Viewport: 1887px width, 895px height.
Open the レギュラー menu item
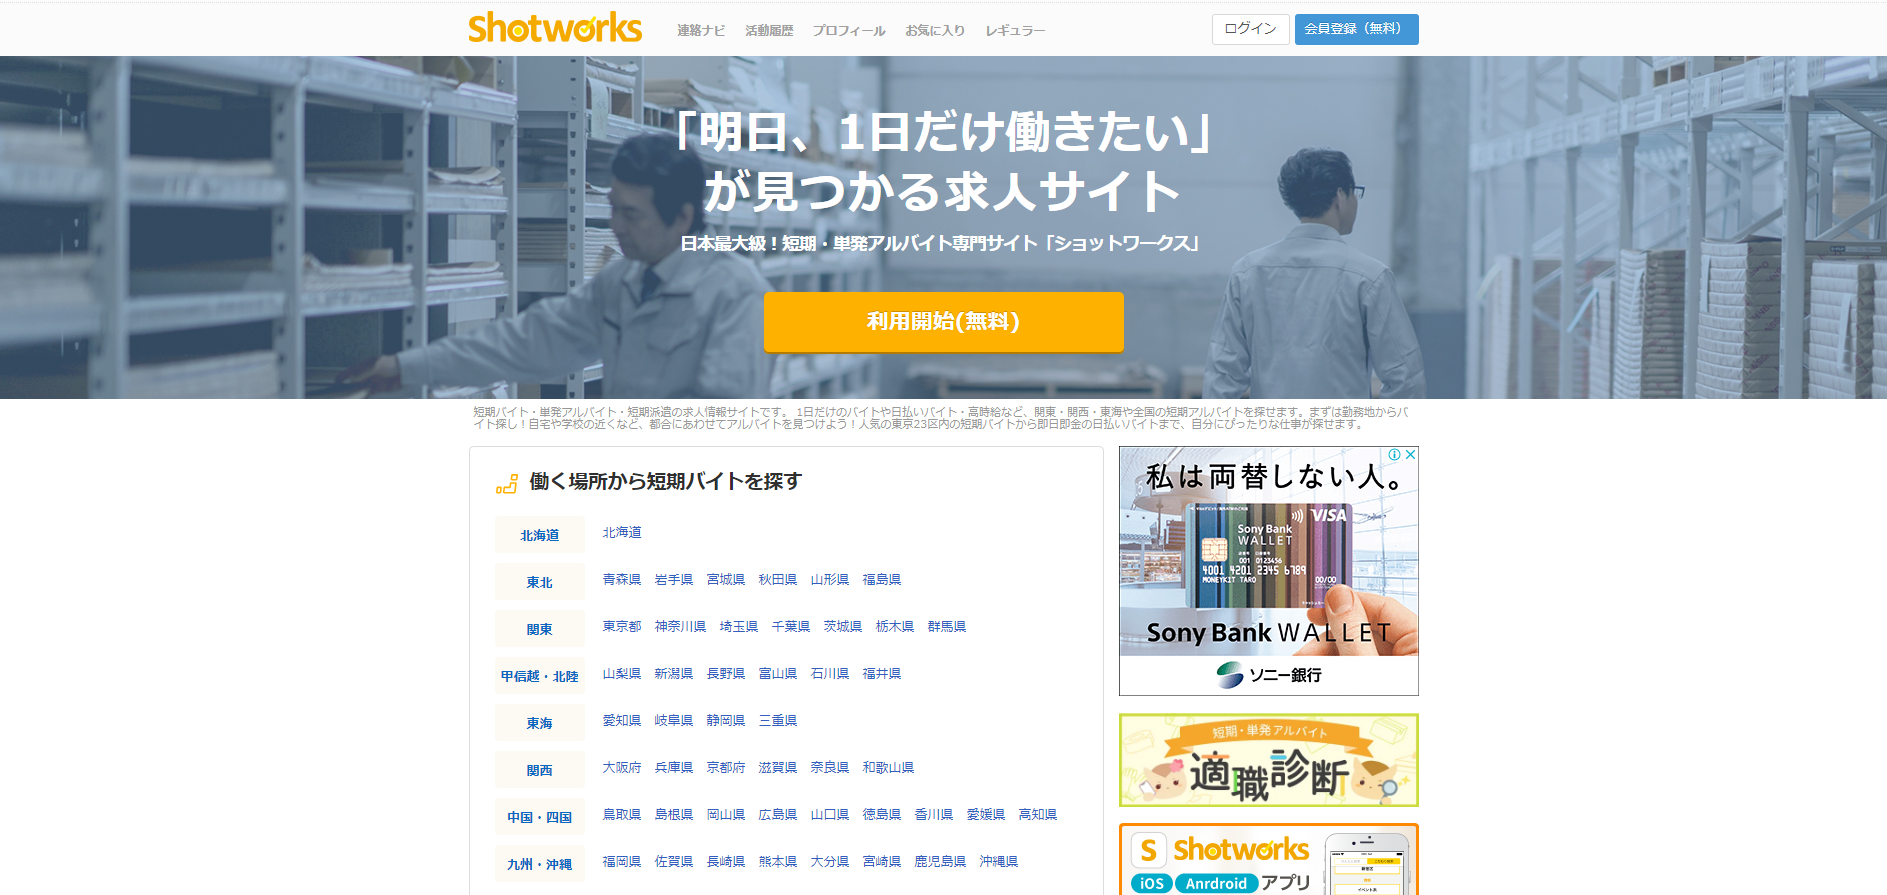coord(1015,30)
